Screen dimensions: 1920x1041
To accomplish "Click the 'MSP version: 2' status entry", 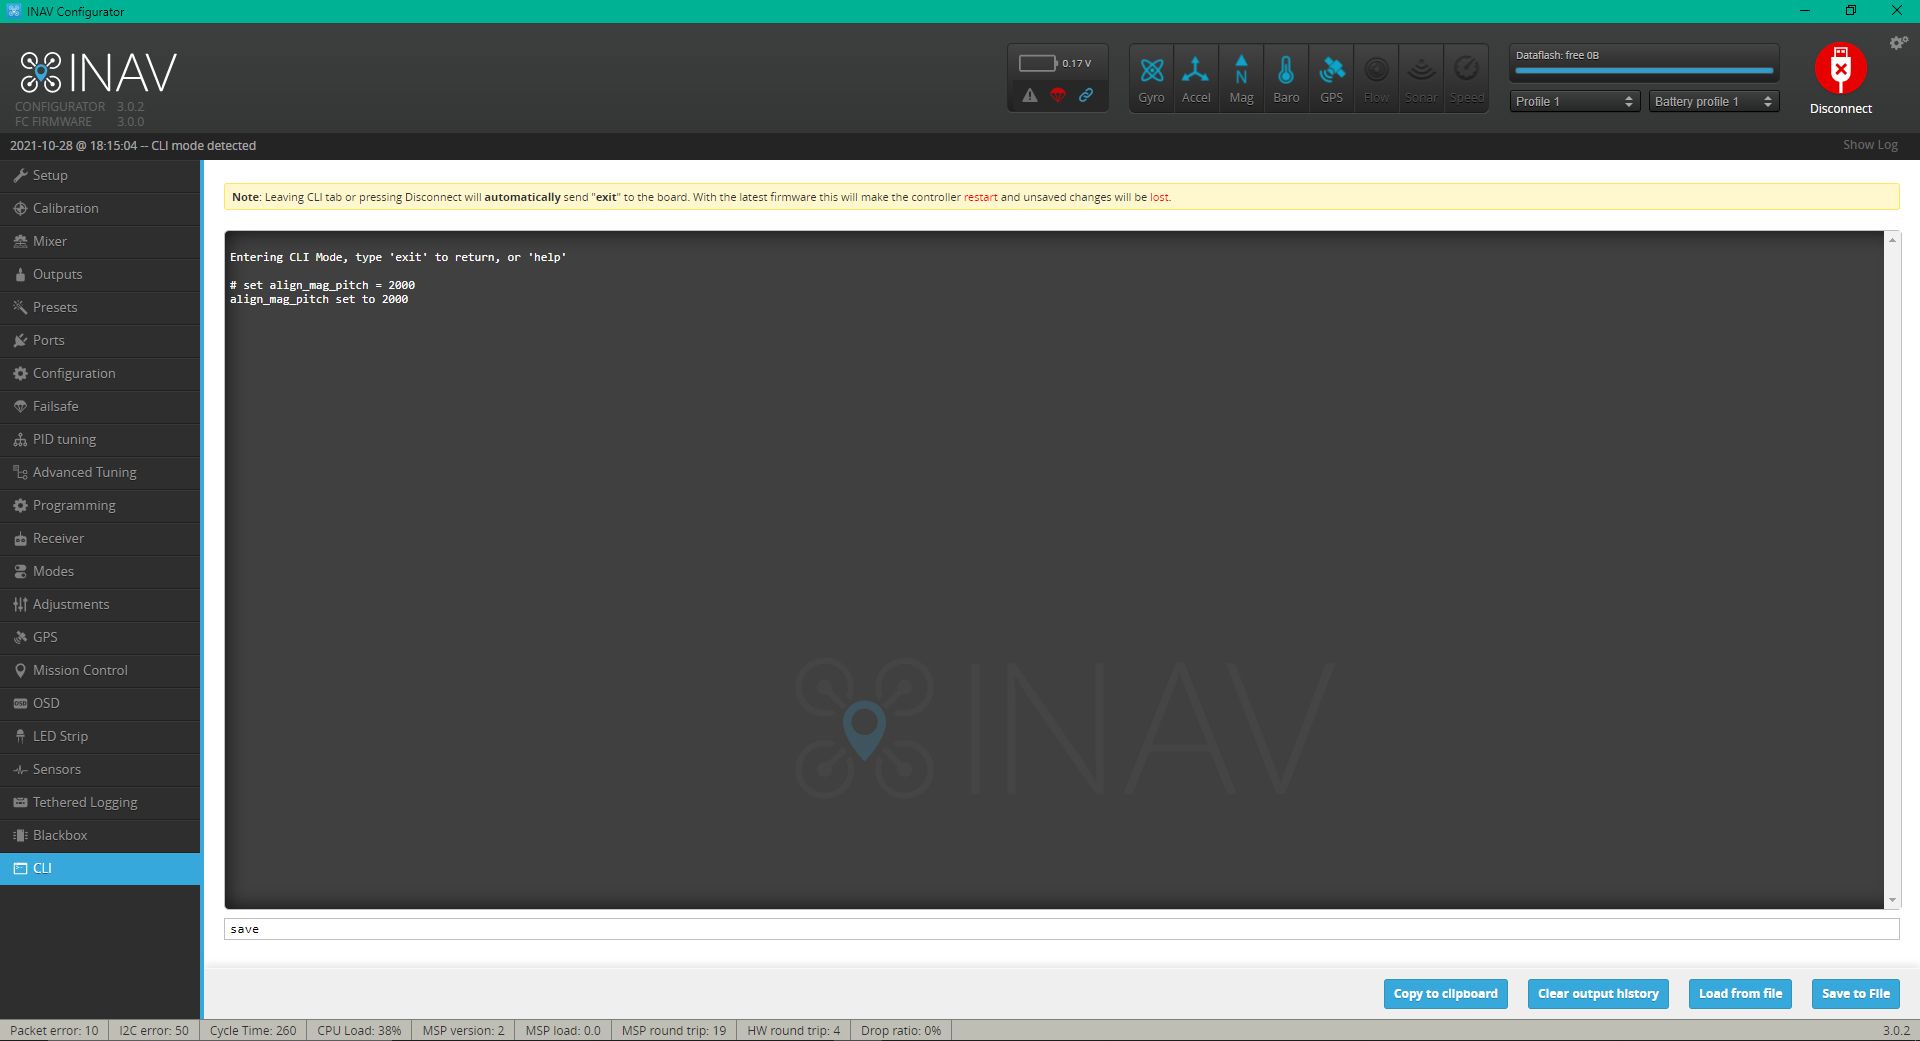I will pyautogui.click(x=463, y=1030).
